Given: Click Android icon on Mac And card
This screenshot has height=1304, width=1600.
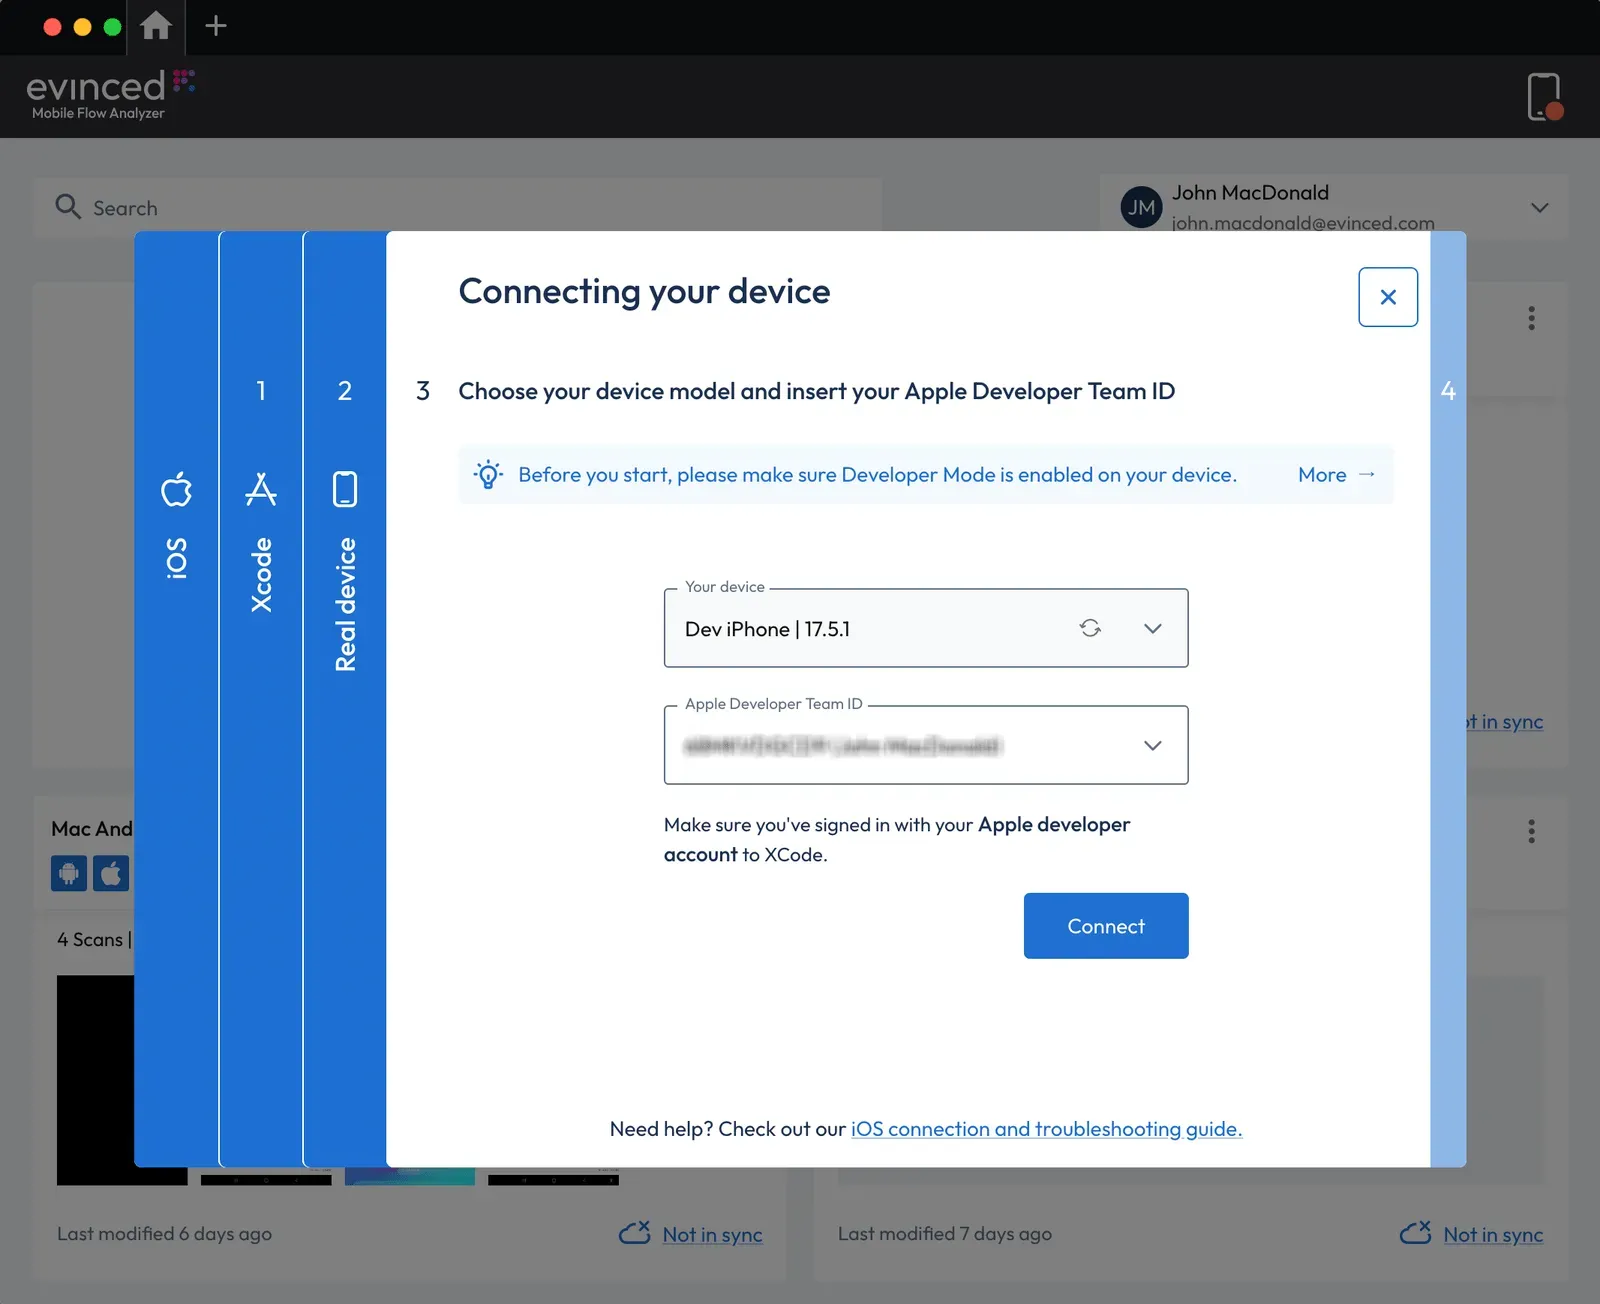Looking at the screenshot, I should 69,873.
